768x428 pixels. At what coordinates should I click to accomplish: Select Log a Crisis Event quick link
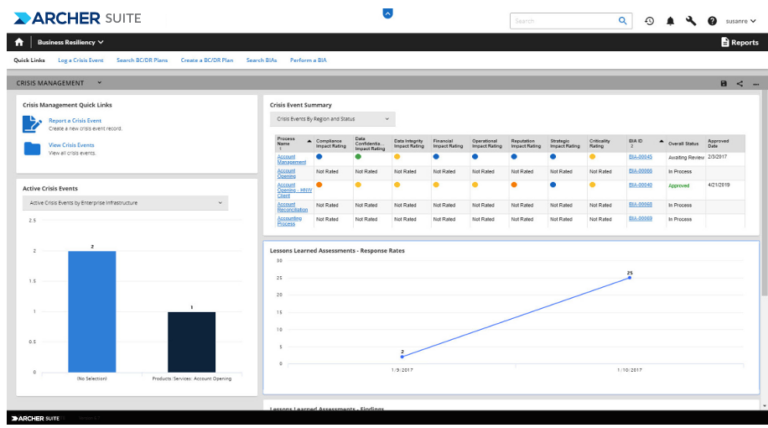point(82,60)
